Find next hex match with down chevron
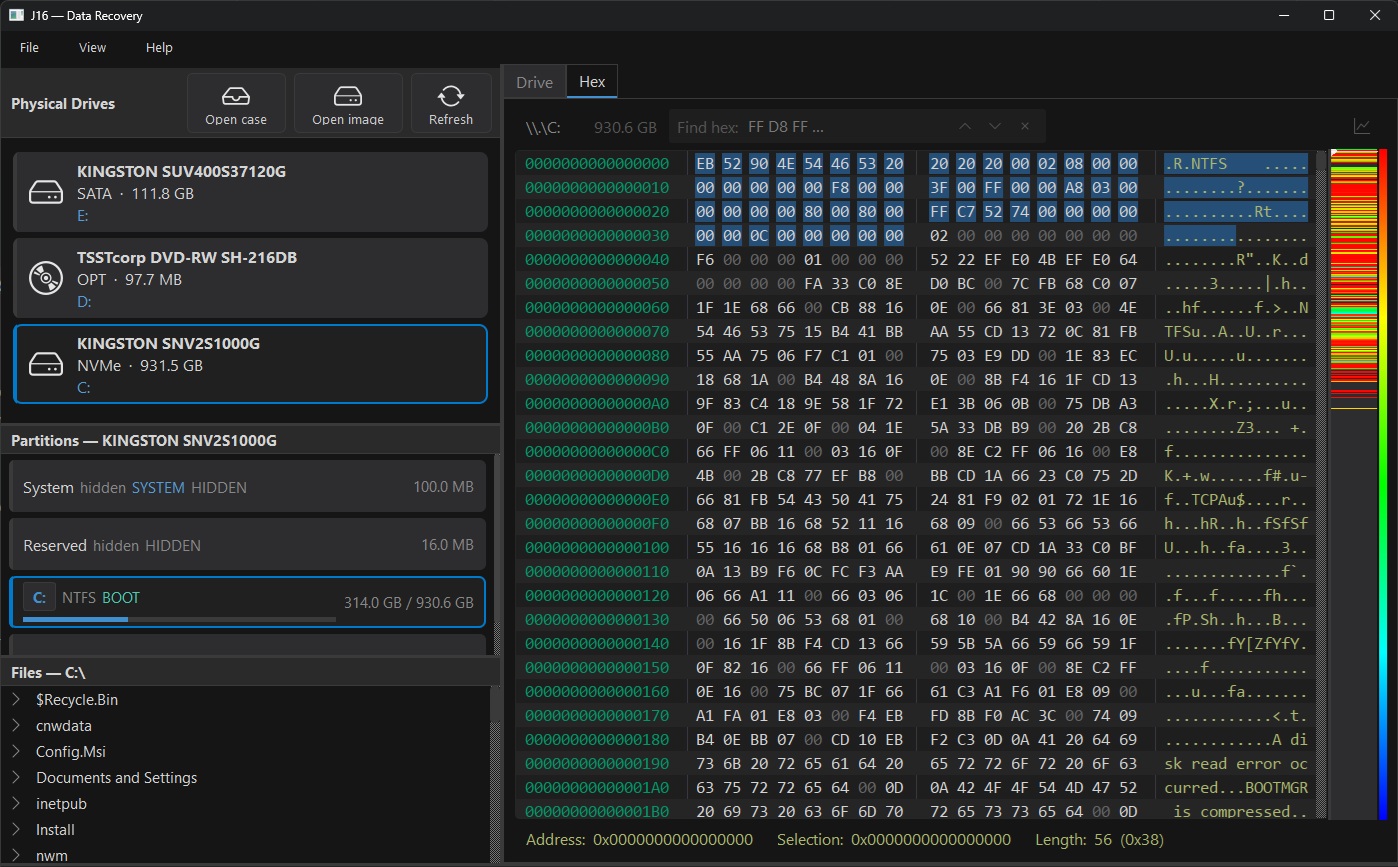 click(x=994, y=126)
